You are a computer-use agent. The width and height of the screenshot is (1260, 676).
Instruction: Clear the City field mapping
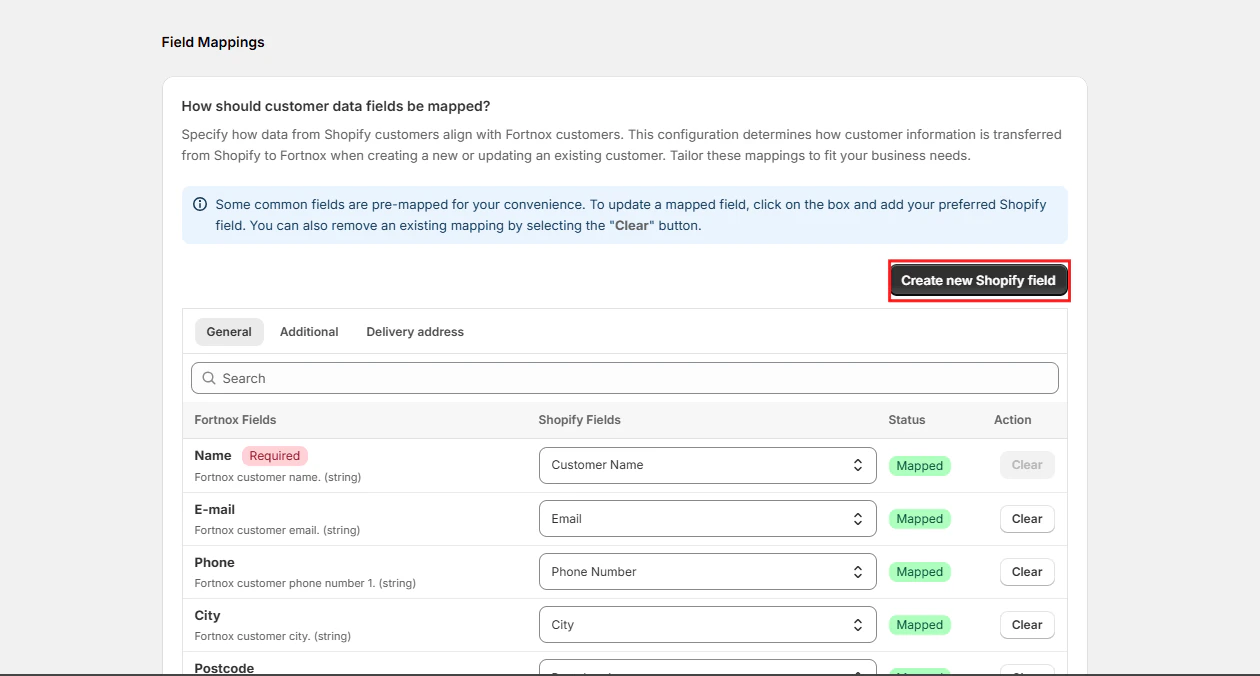point(1027,625)
